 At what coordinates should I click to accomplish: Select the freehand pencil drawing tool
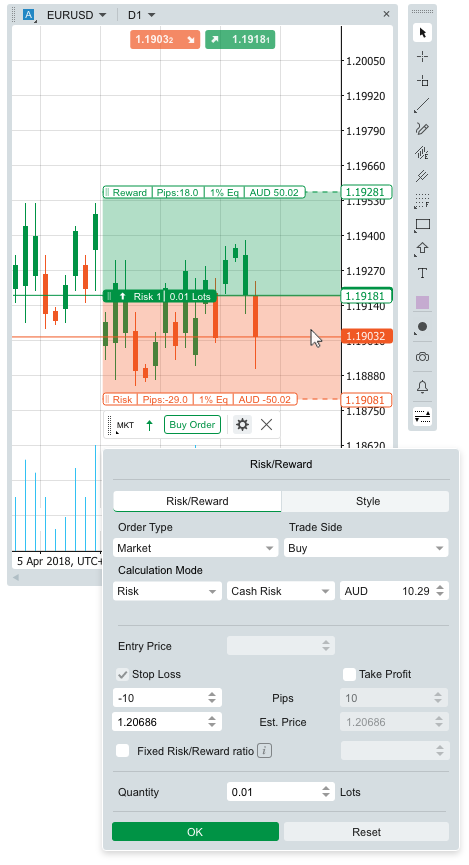click(x=422, y=129)
